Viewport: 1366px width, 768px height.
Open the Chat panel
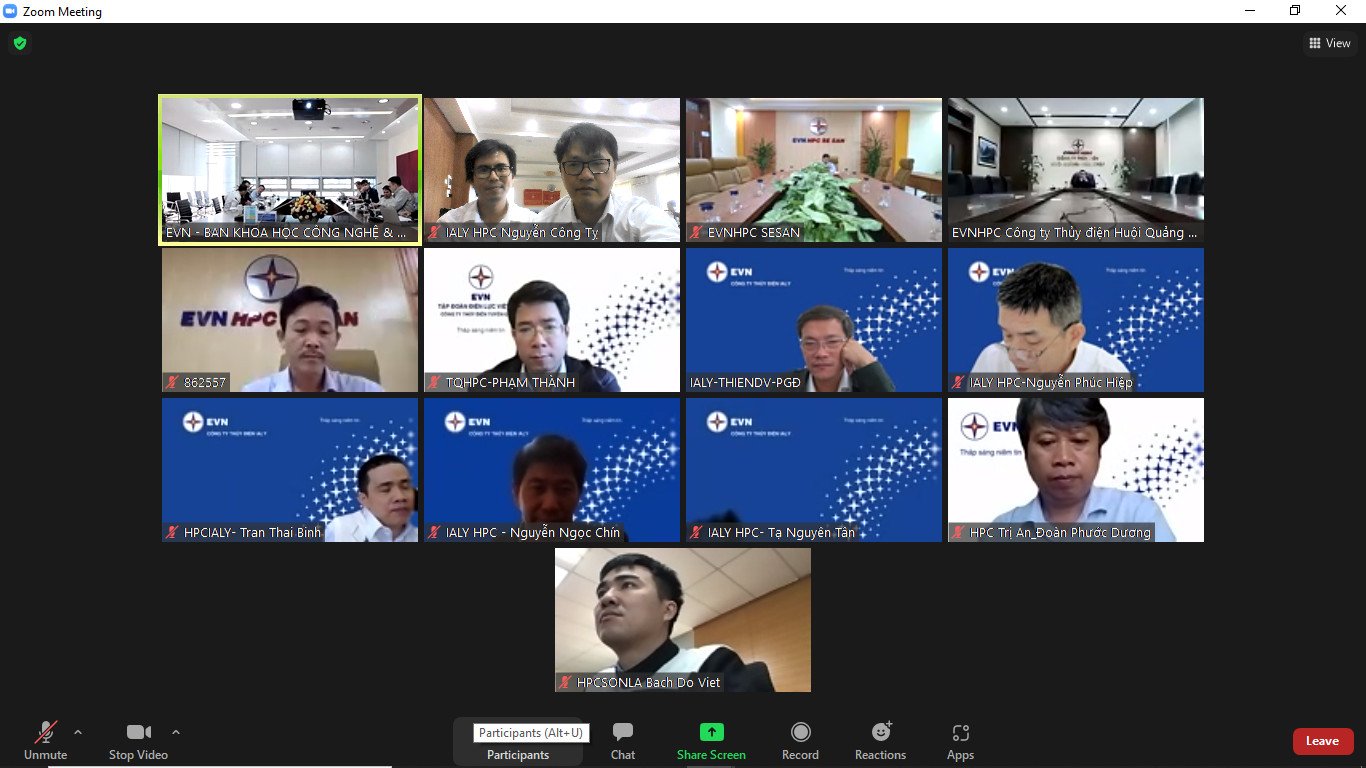point(623,741)
